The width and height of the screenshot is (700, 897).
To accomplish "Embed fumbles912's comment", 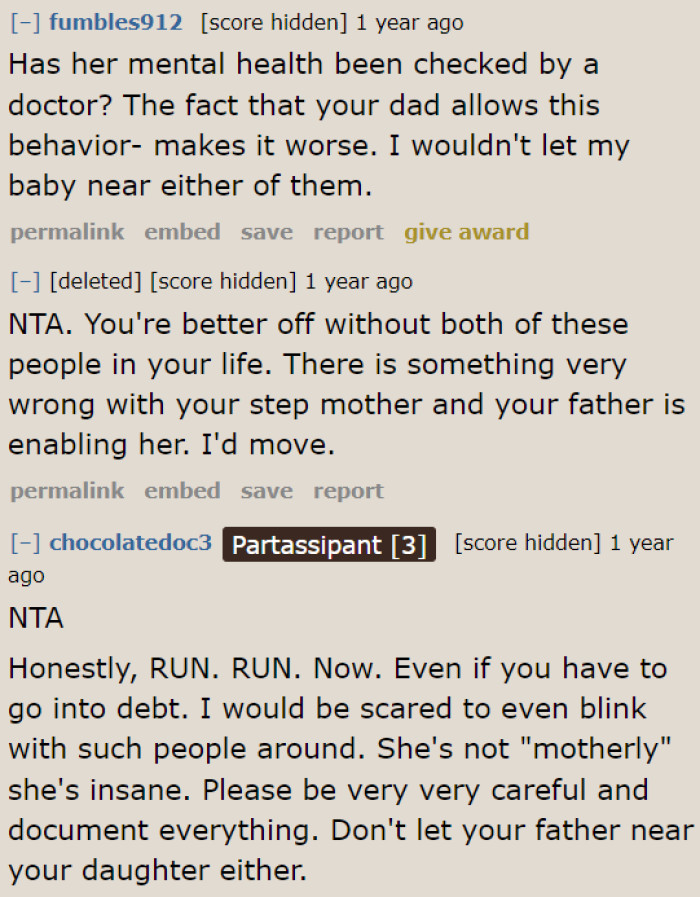I will [182, 231].
